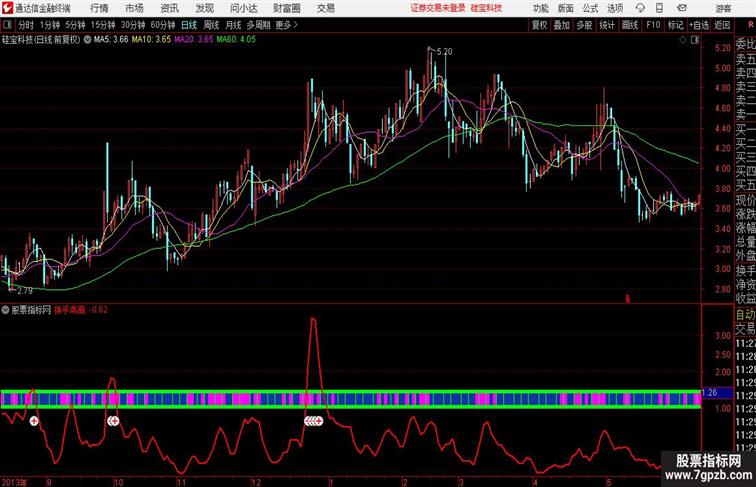Select the 日线 daily period tab
This screenshot has height=487, width=756.
pos(189,25)
